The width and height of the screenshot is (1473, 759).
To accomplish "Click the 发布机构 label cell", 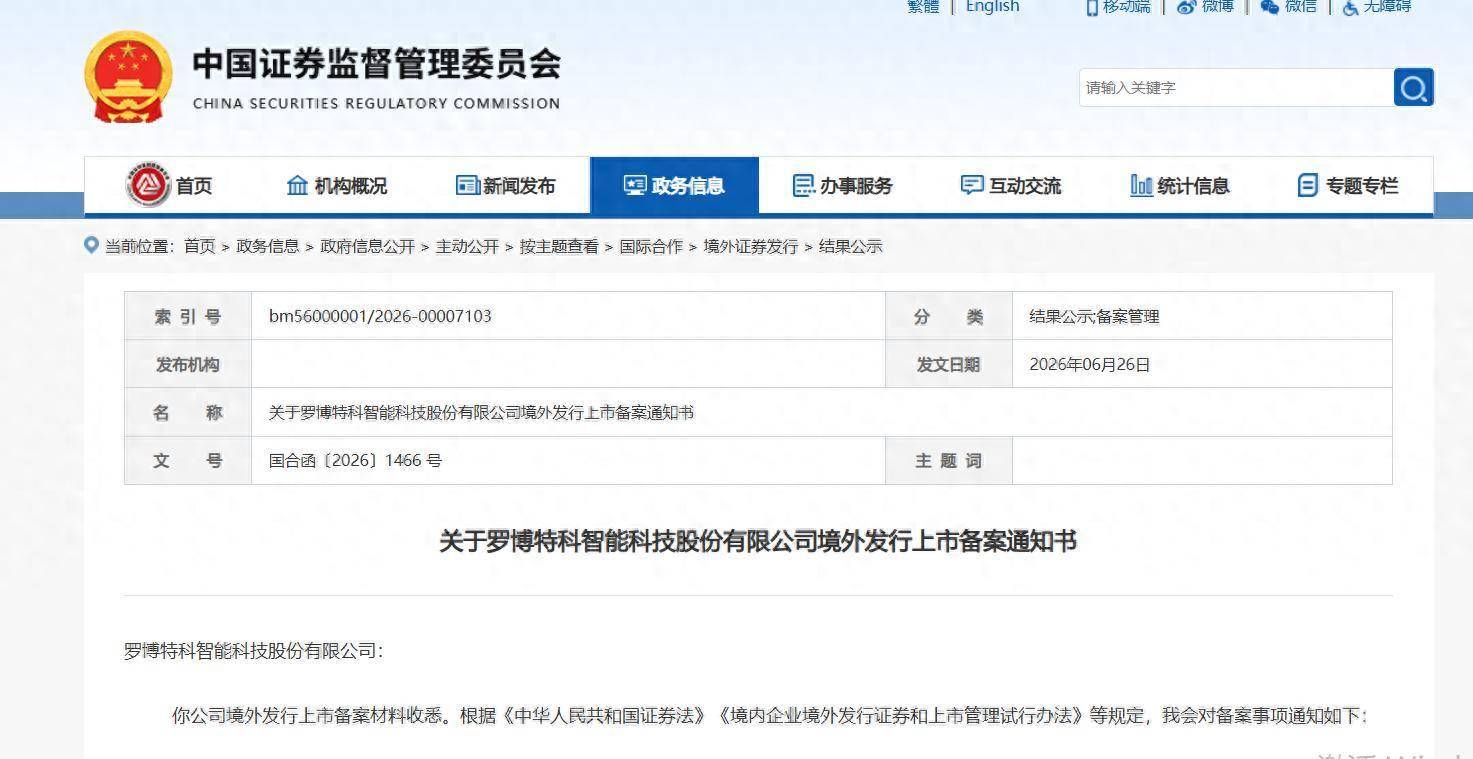I will click(x=188, y=364).
